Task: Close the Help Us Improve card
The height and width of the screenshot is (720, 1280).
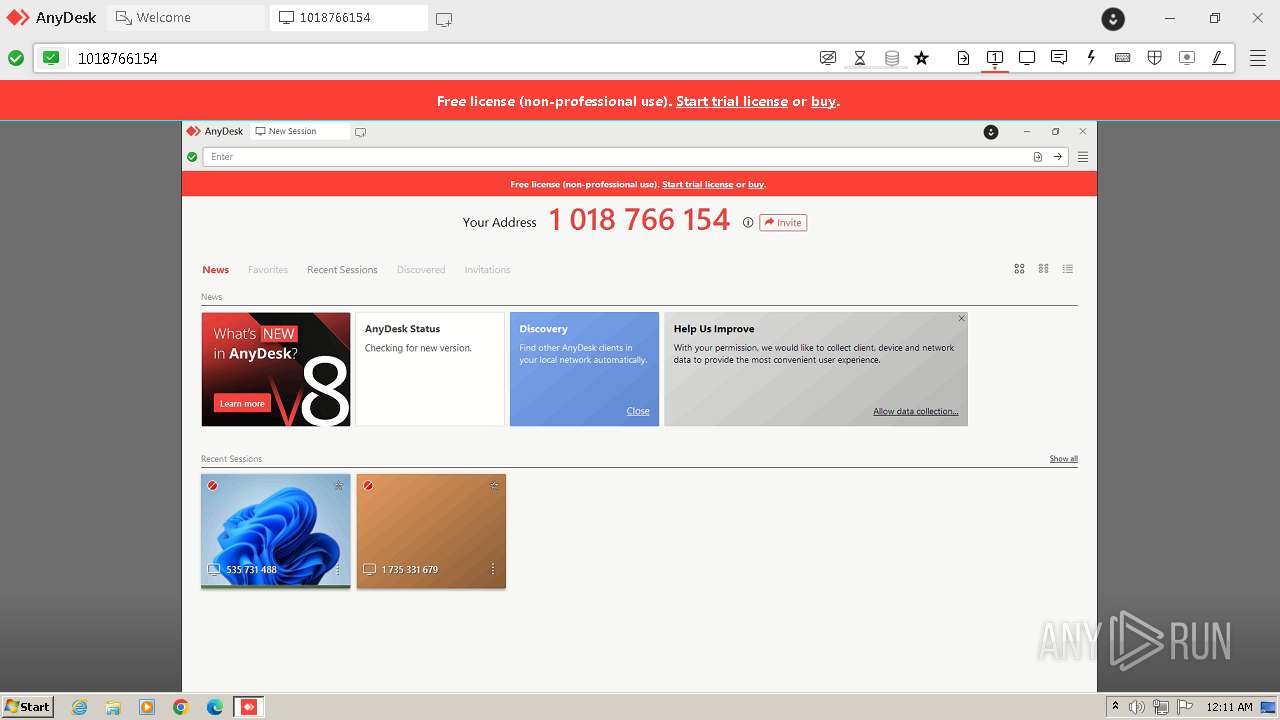Action: tap(961, 319)
